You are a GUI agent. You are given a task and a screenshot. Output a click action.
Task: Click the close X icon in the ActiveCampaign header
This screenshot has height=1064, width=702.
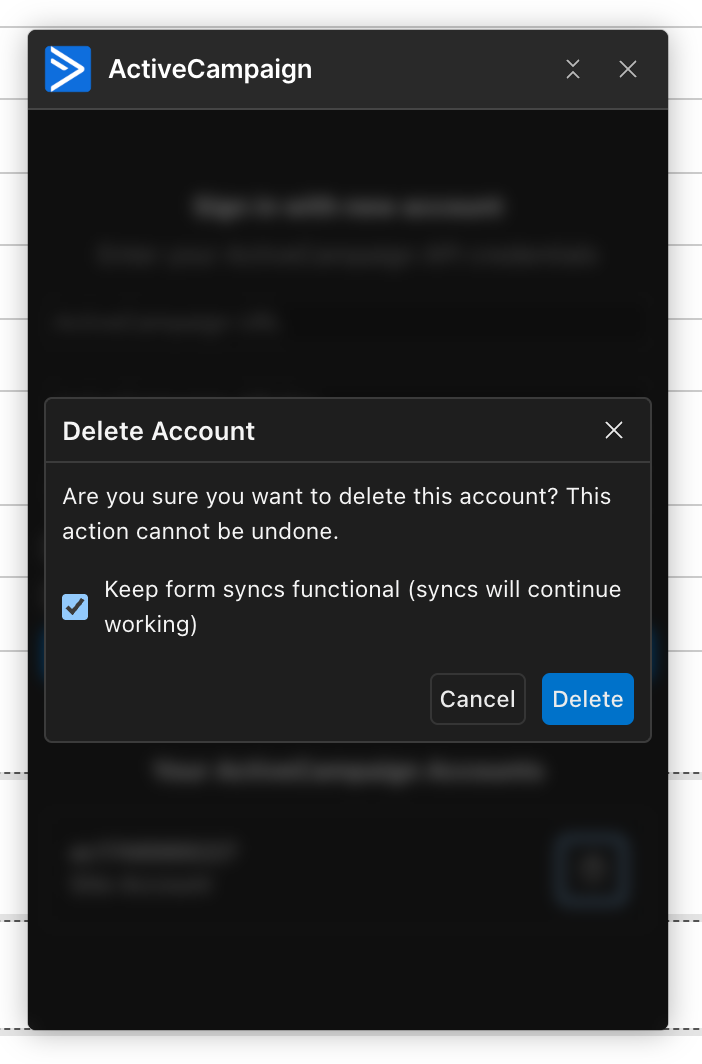coord(628,69)
